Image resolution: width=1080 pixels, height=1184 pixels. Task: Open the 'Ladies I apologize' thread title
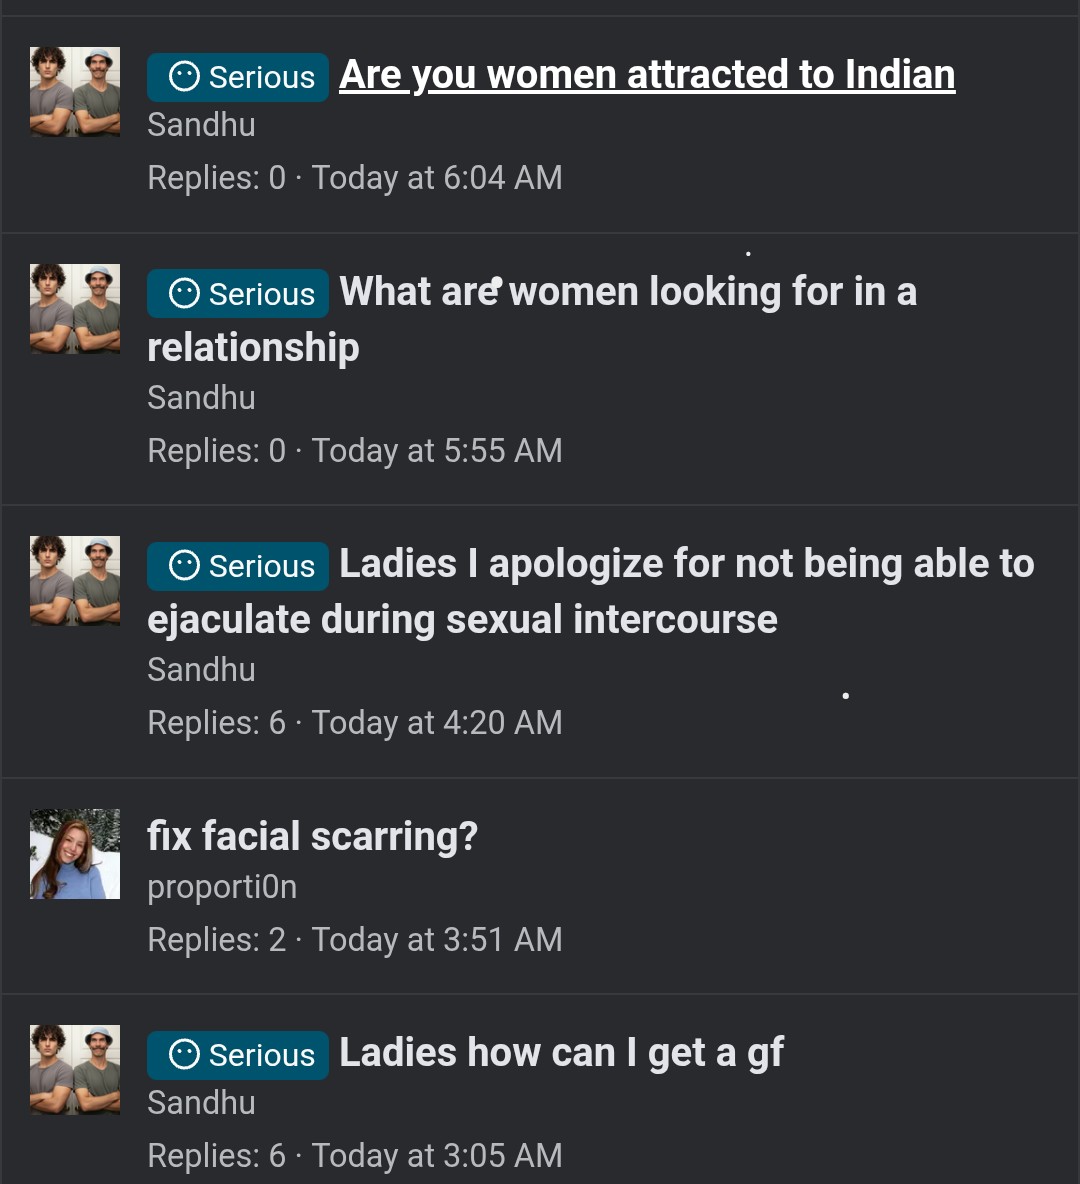click(x=686, y=564)
